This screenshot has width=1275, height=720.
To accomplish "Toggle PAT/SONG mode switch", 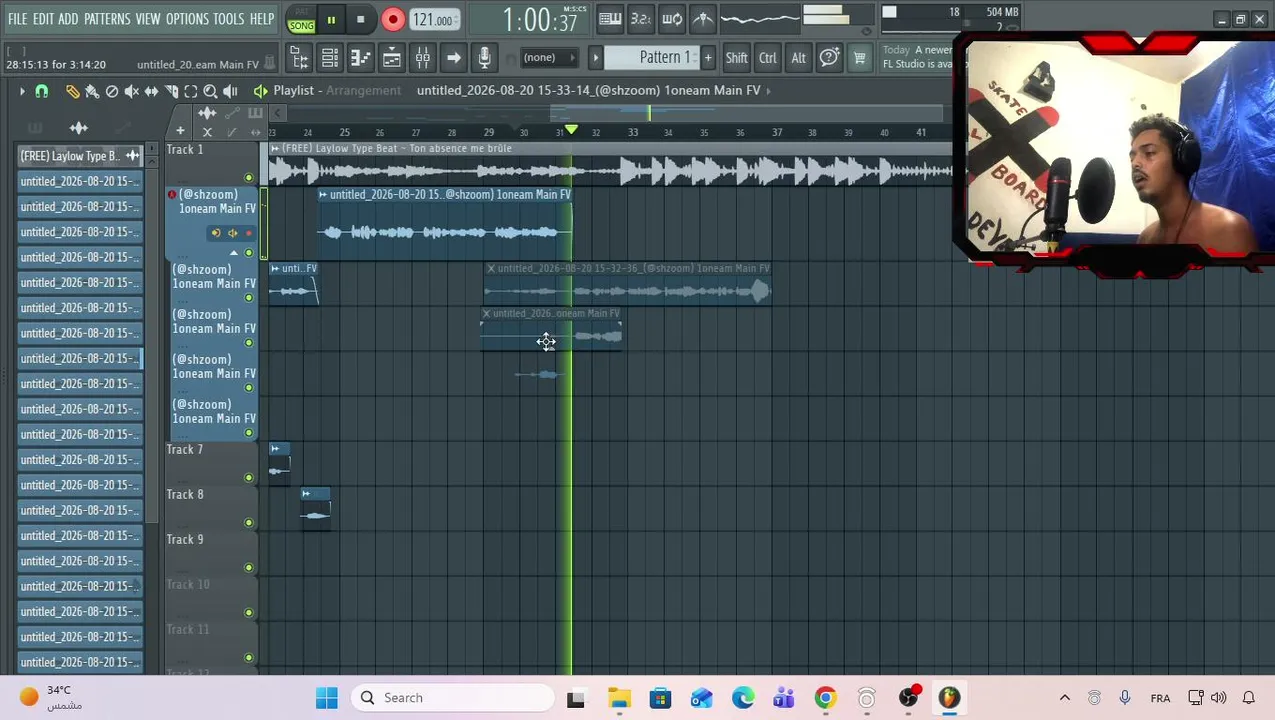I will point(300,20).
